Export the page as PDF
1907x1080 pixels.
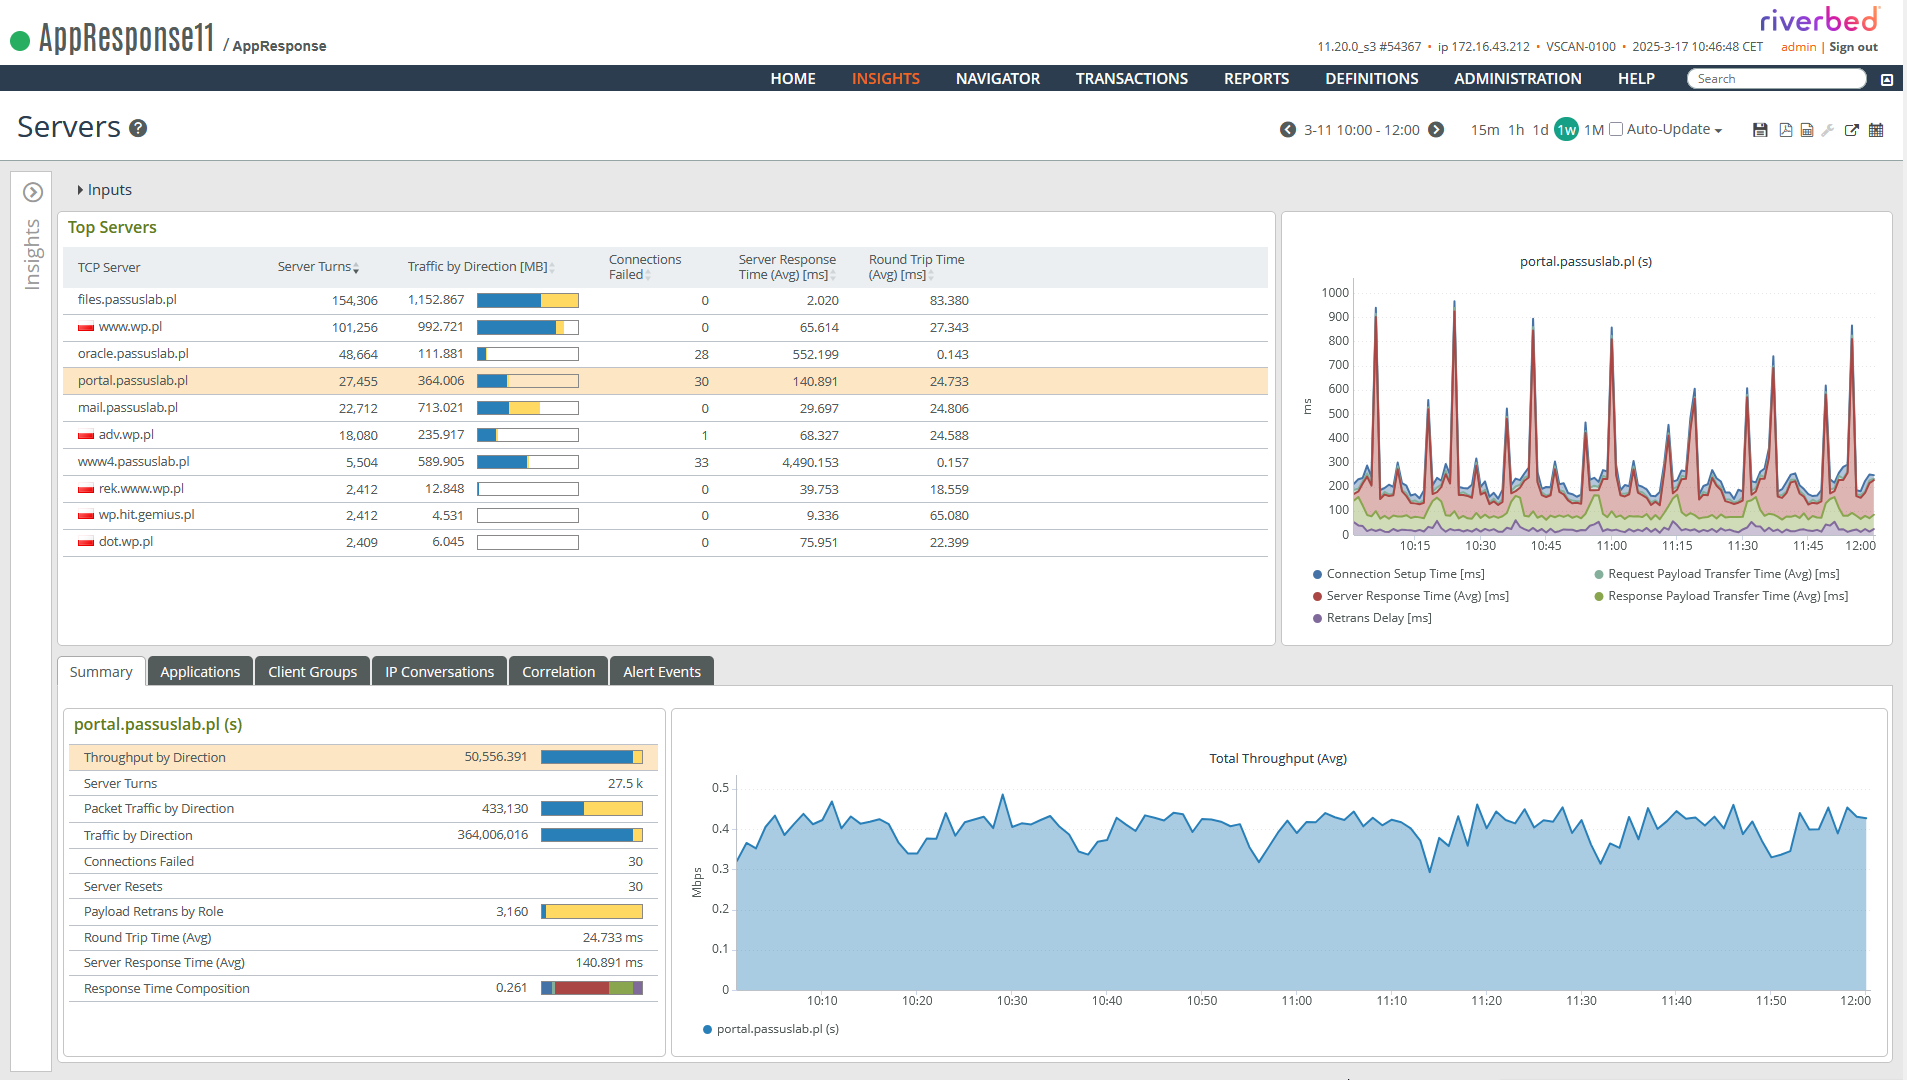pyautogui.click(x=1785, y=130)
